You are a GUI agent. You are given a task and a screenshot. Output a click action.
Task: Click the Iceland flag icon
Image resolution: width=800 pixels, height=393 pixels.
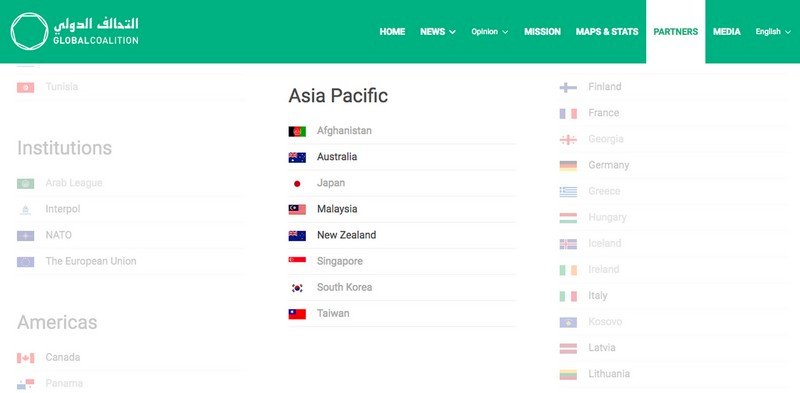568,244
